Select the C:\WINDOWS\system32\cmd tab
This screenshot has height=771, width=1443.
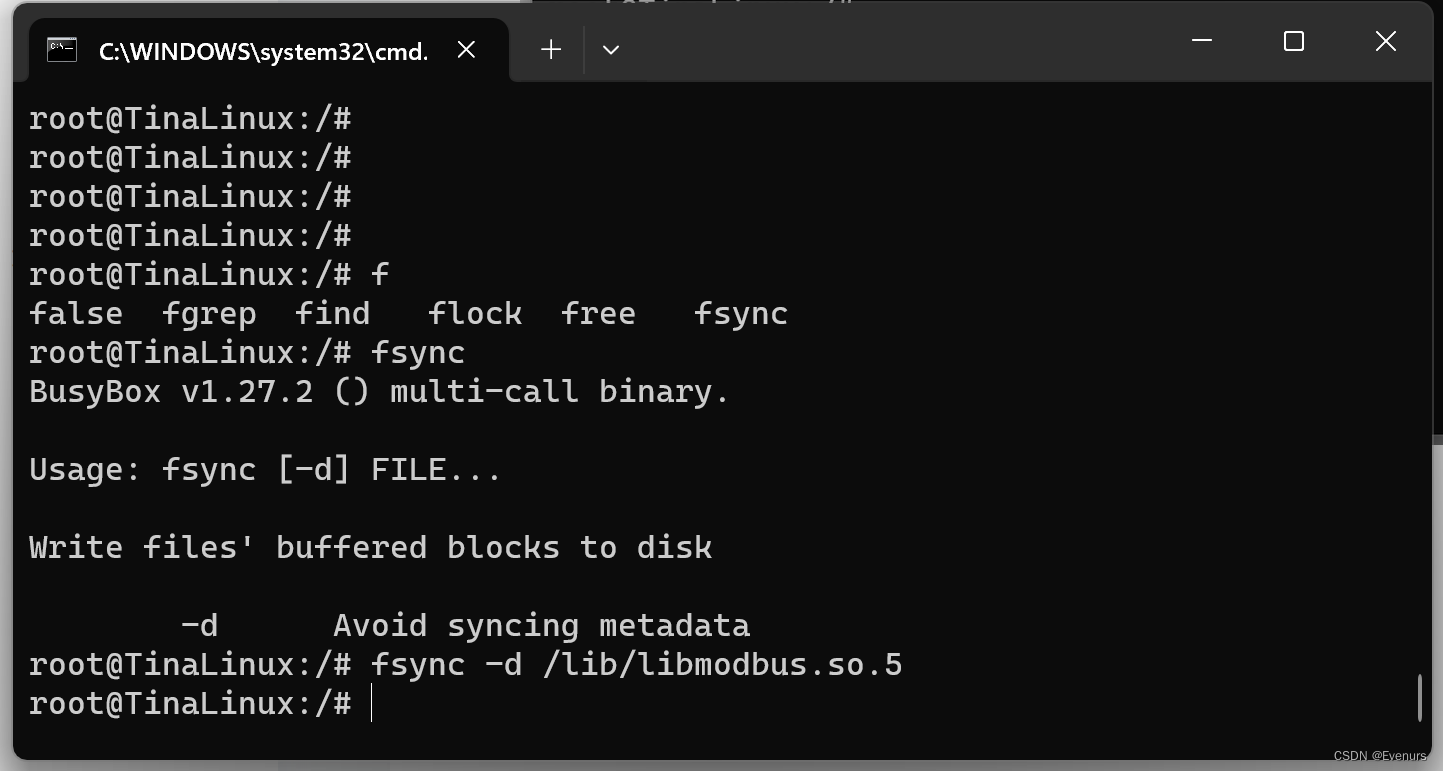(x=263, y=51)
